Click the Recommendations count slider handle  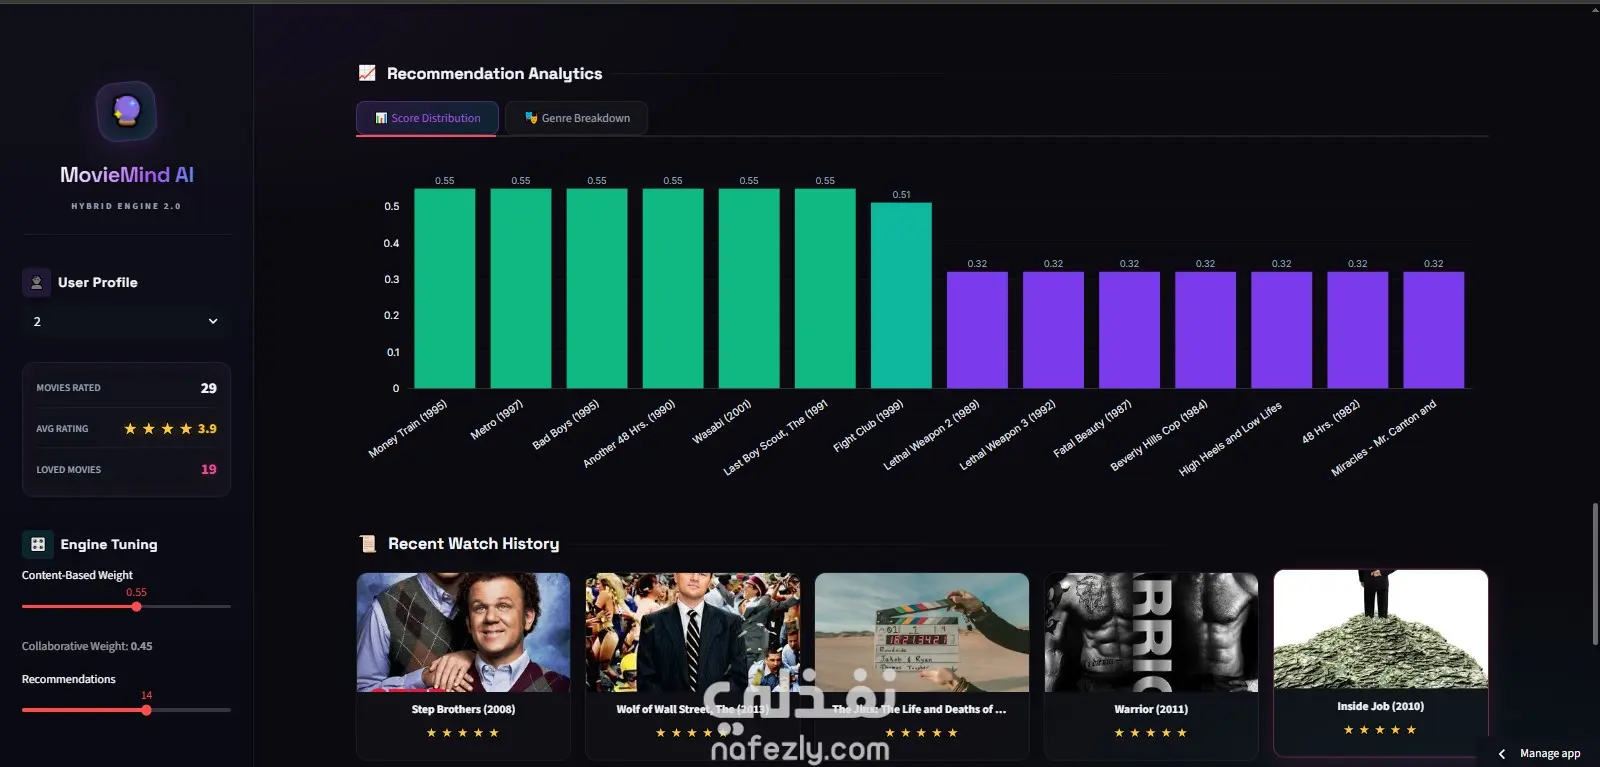click(x=146, y=710)
